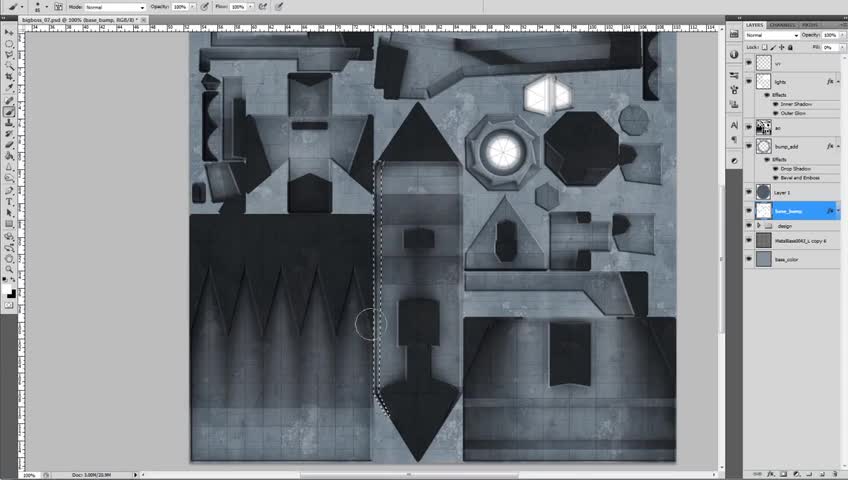The width and height of the screenshot is (848, 480).
Task: Collapse effects list of bump_add layer
Action: coord(838,146)
